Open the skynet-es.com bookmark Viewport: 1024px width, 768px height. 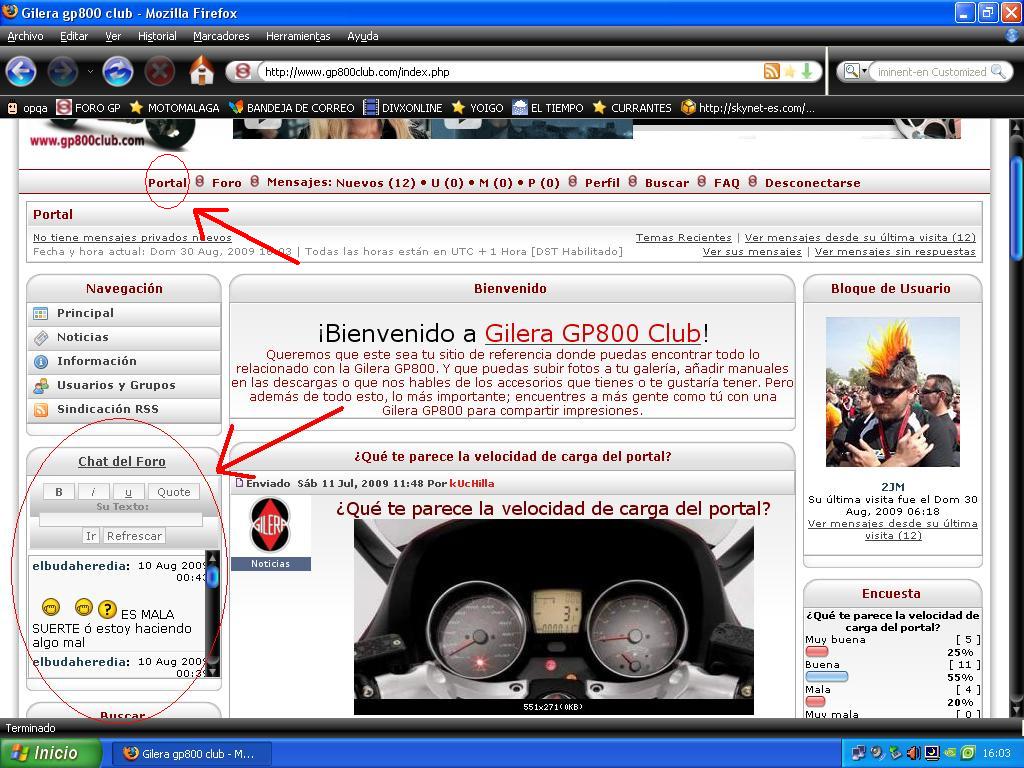[x=748, y=108]
